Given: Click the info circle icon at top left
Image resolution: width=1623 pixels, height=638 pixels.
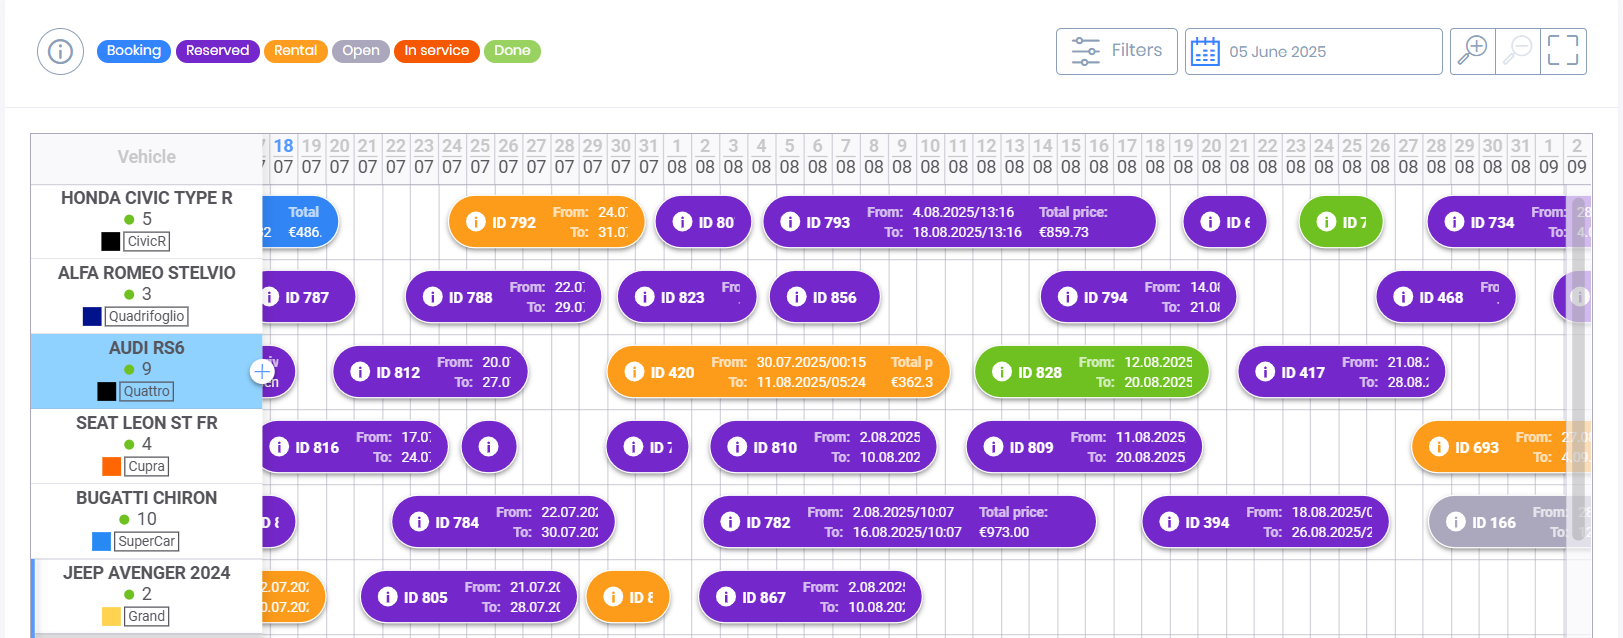Looking at the screenshot, I should 60,51.
